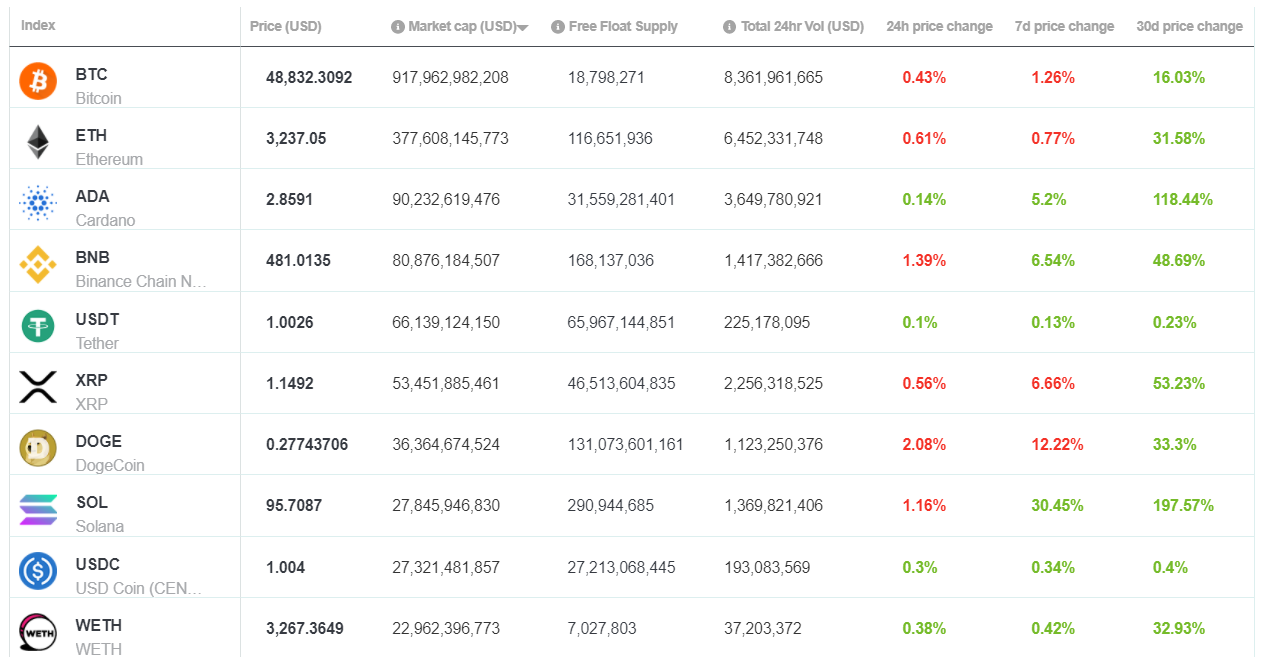Select the Solana name text
The image size is (1262, 657).
(100, 526)
